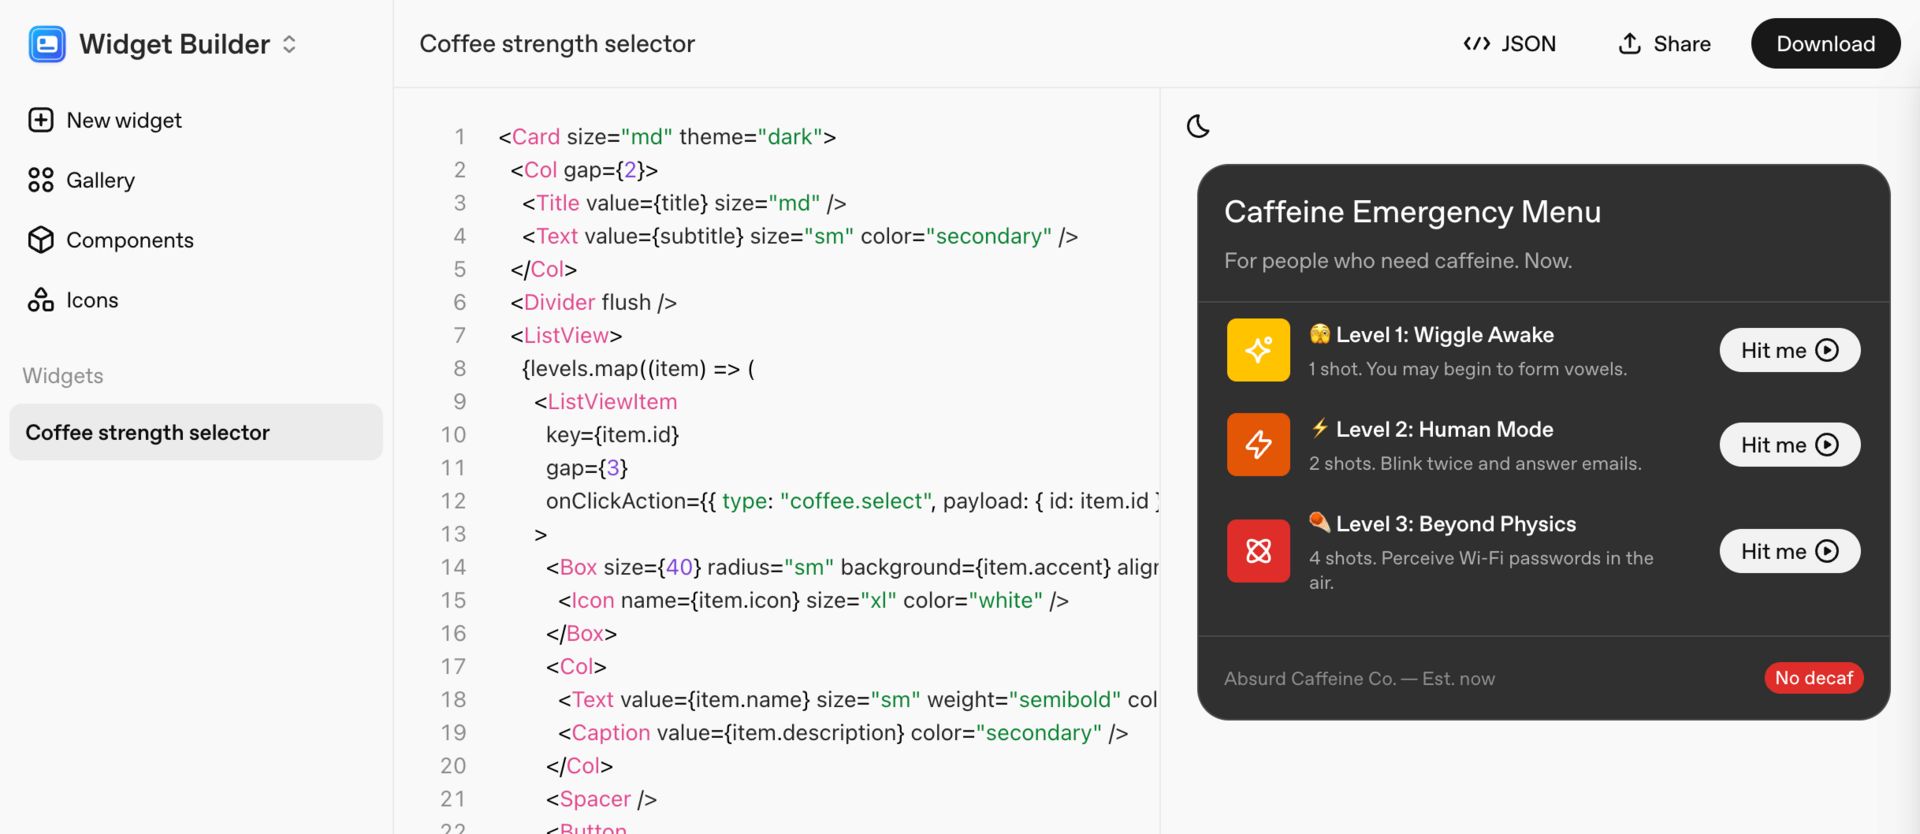Open the Widget Builder switcher chevron
Screen dimensions: 1920x834
[289, 44]
